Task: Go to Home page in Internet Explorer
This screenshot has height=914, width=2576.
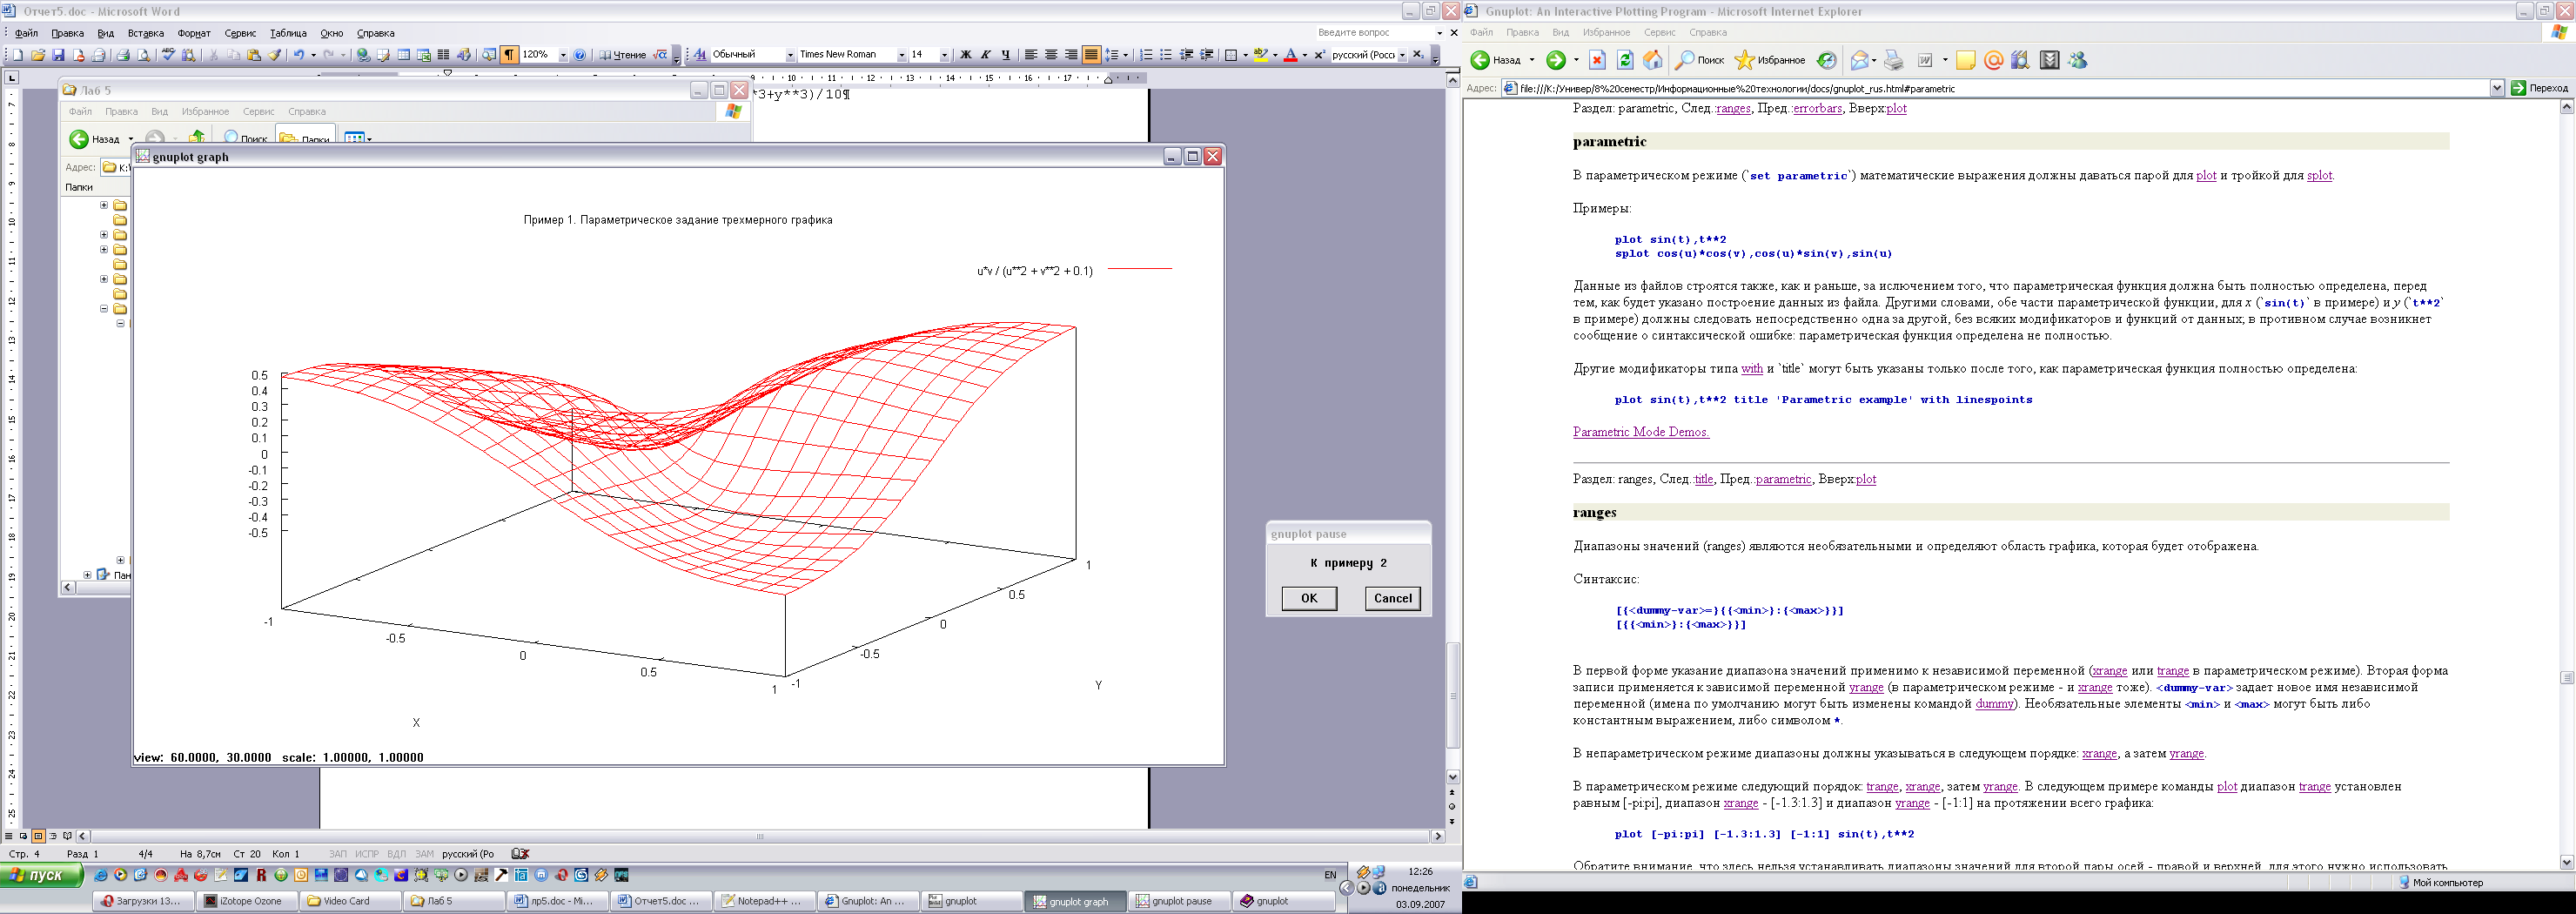Action: [x=1653, y=60]
